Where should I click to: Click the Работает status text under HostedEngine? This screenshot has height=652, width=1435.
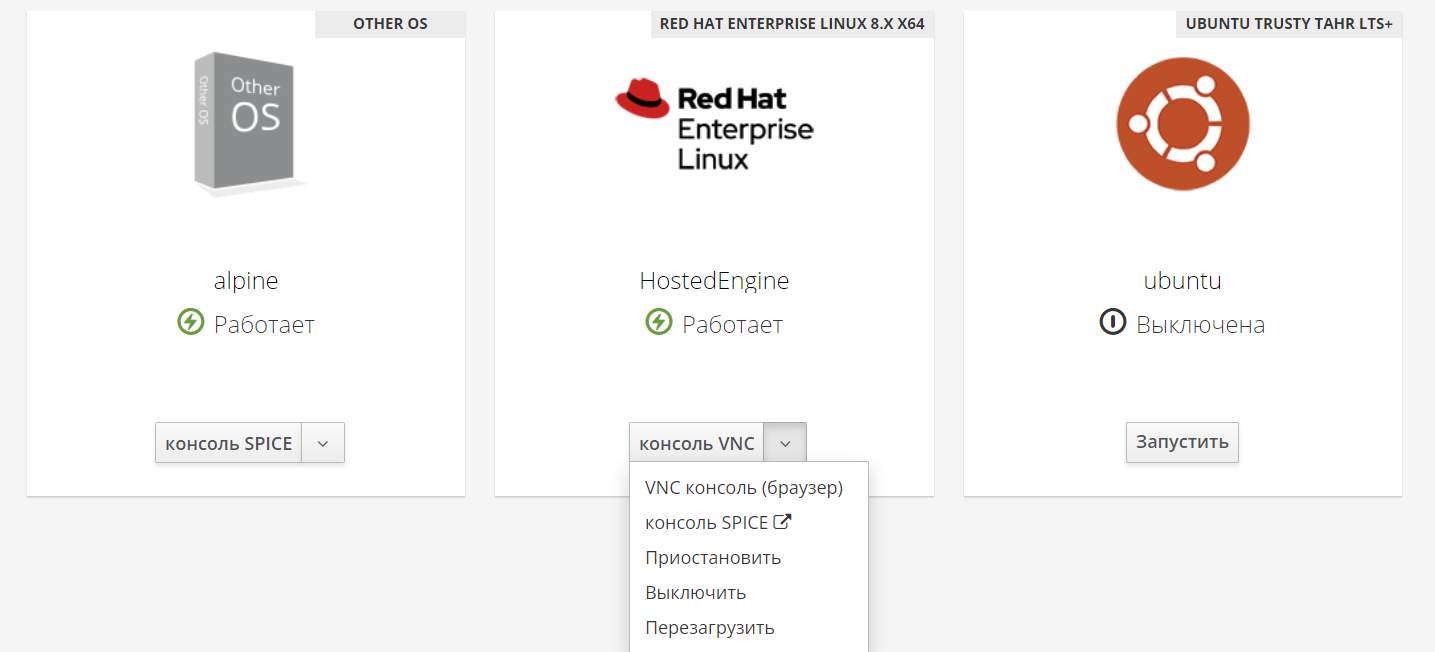click(732, 325)
